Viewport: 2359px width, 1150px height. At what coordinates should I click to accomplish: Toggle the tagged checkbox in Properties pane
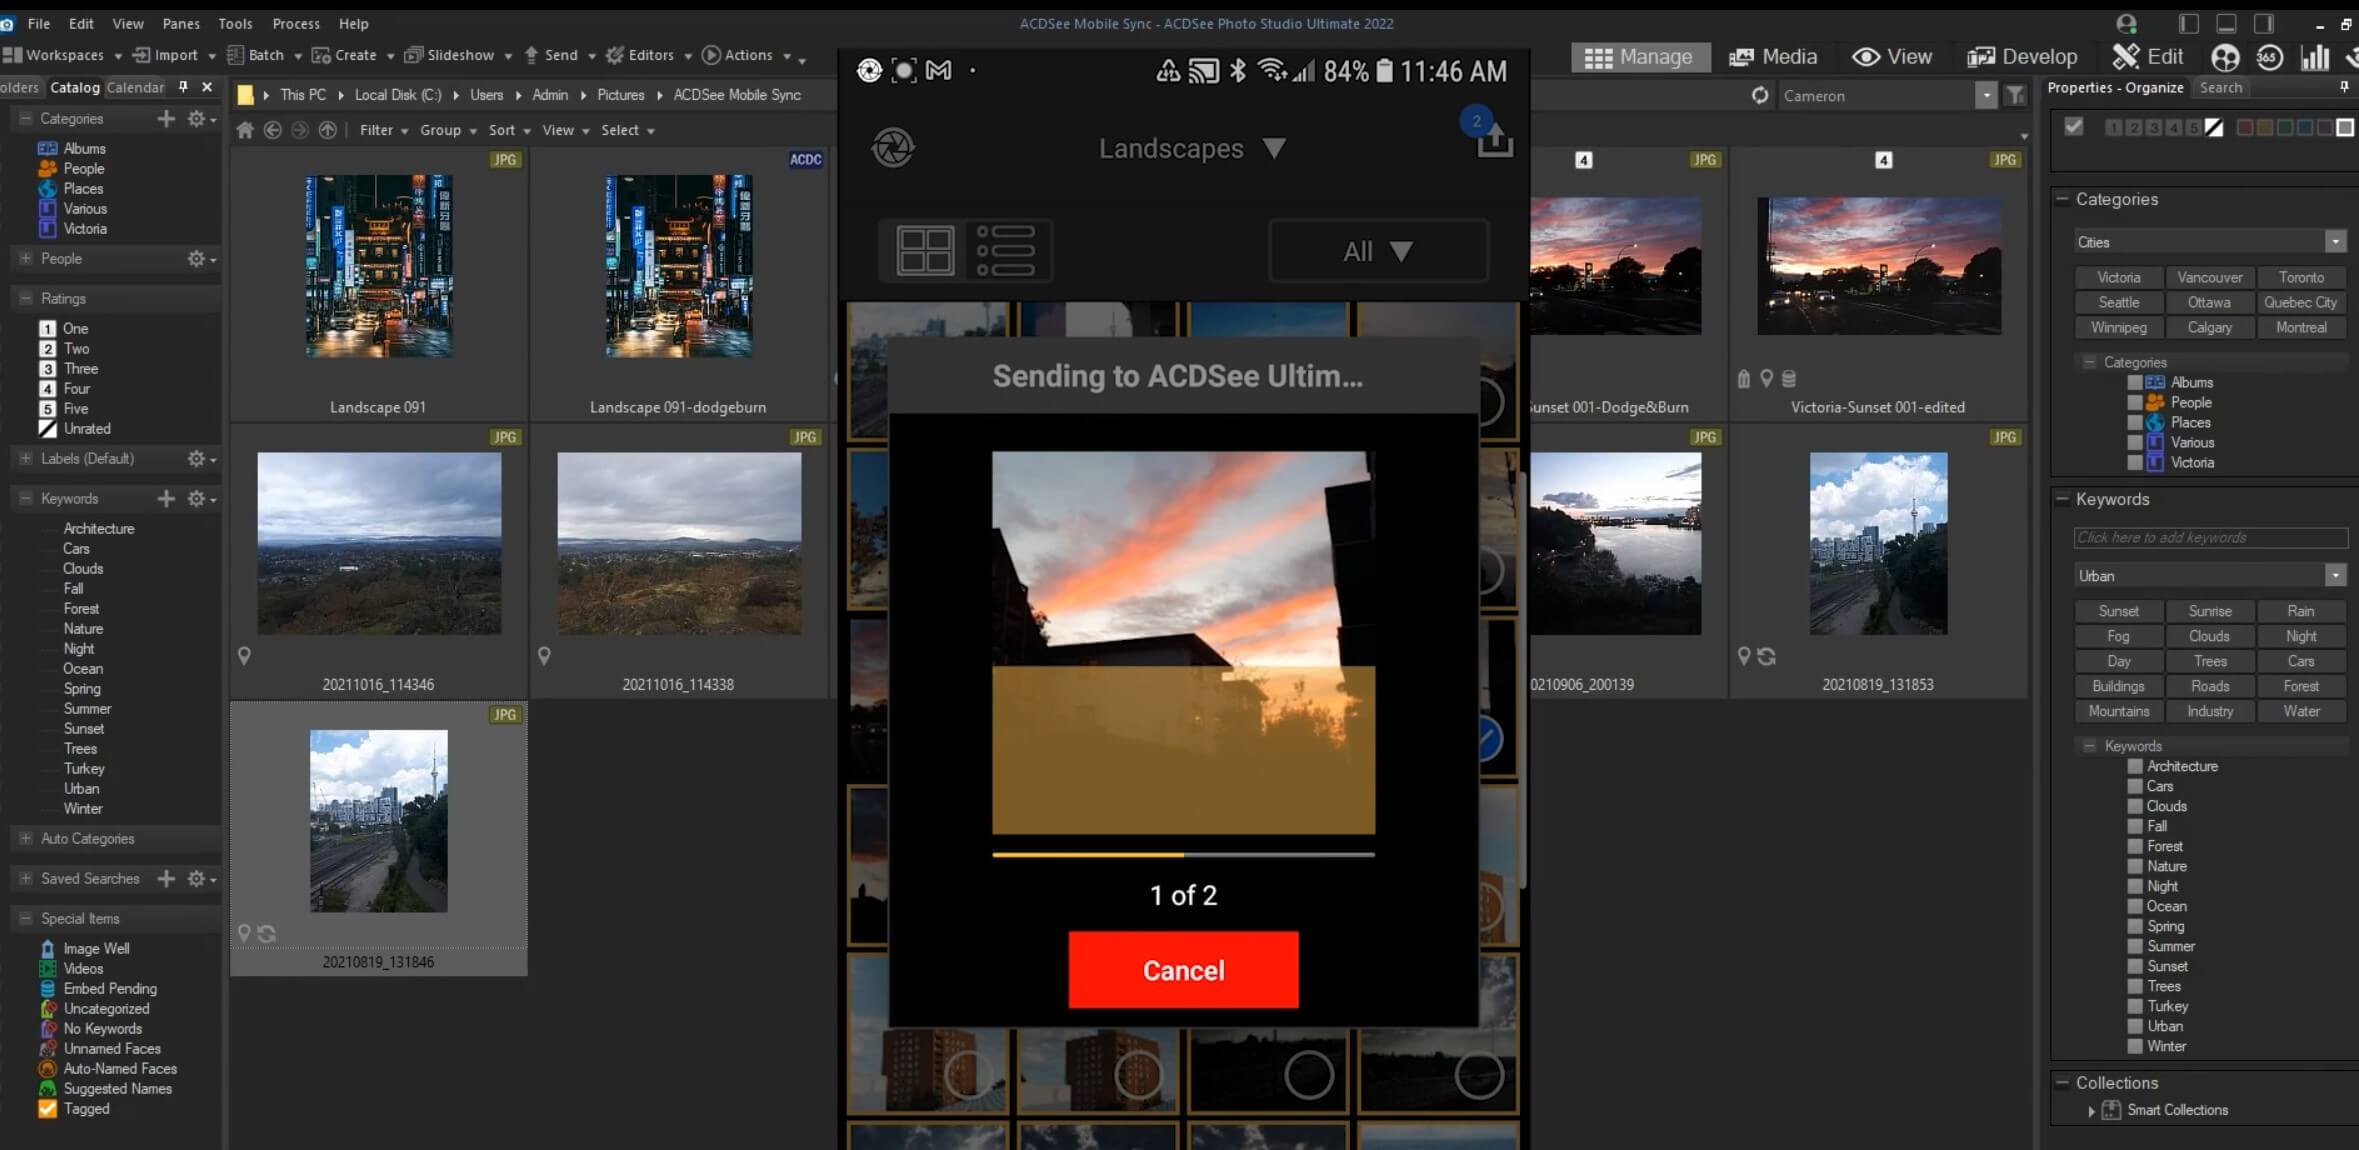(x=2073, y=127)
